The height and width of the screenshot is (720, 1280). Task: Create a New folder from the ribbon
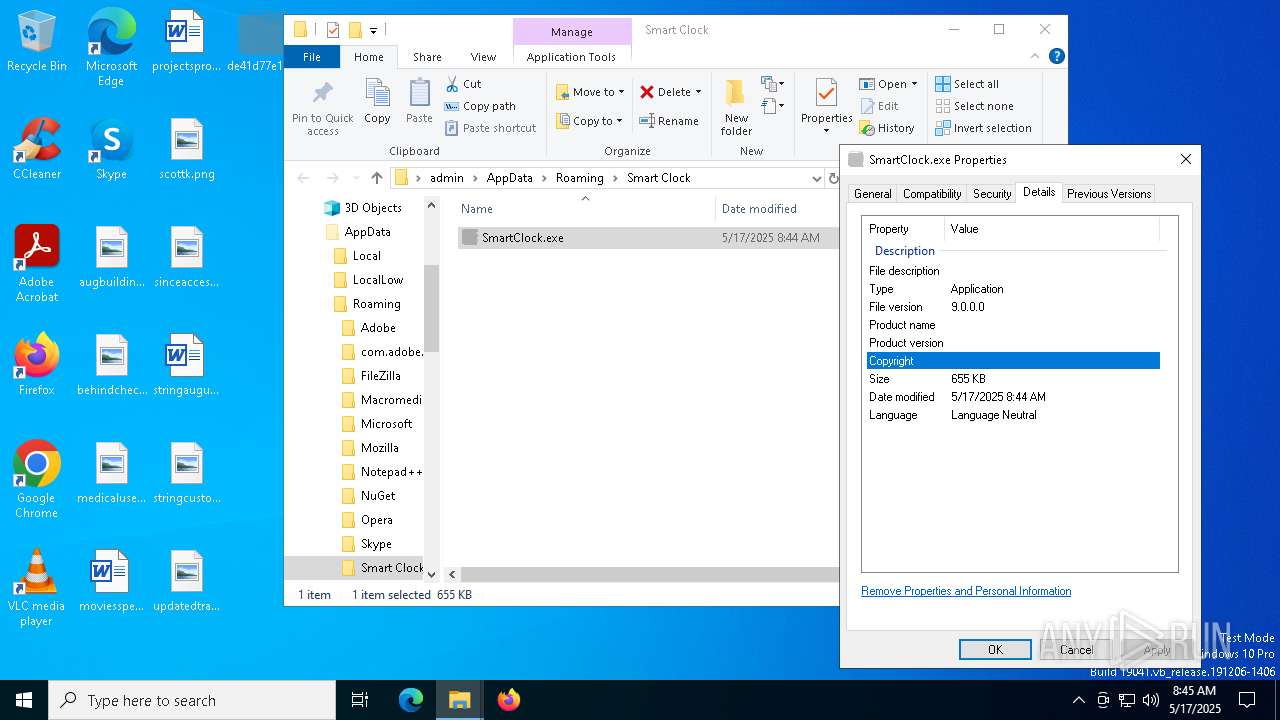pyautogui.click(x=736, y=107)
